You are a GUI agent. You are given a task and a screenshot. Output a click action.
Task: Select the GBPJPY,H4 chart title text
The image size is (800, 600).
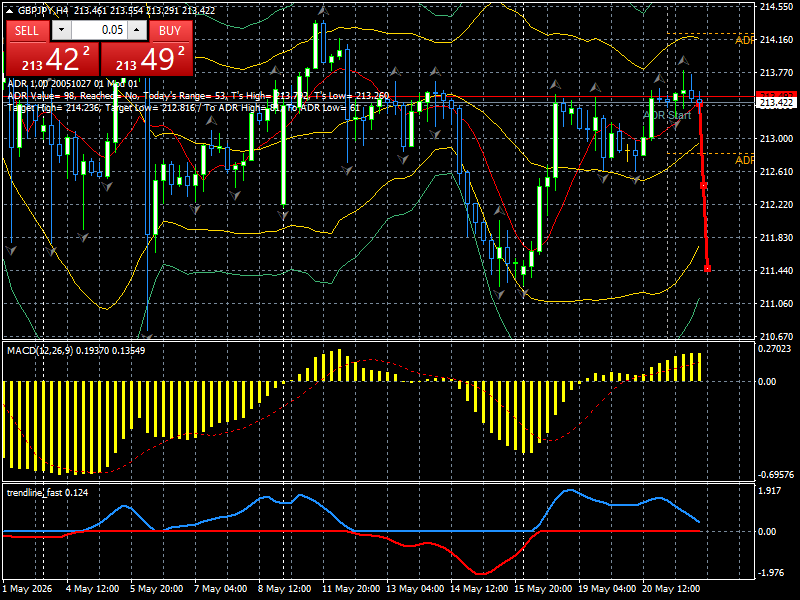click(44, 10)
